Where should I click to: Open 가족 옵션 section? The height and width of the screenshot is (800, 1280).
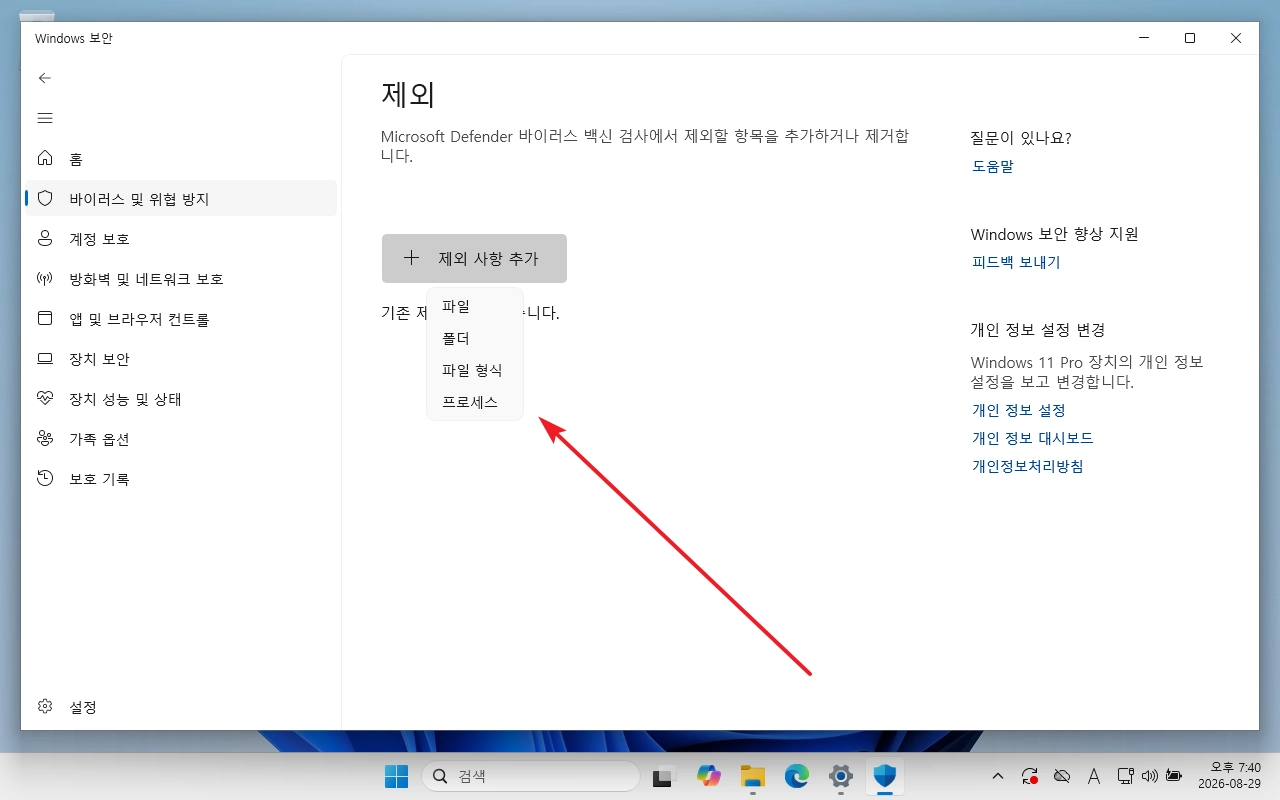[181, 438]
